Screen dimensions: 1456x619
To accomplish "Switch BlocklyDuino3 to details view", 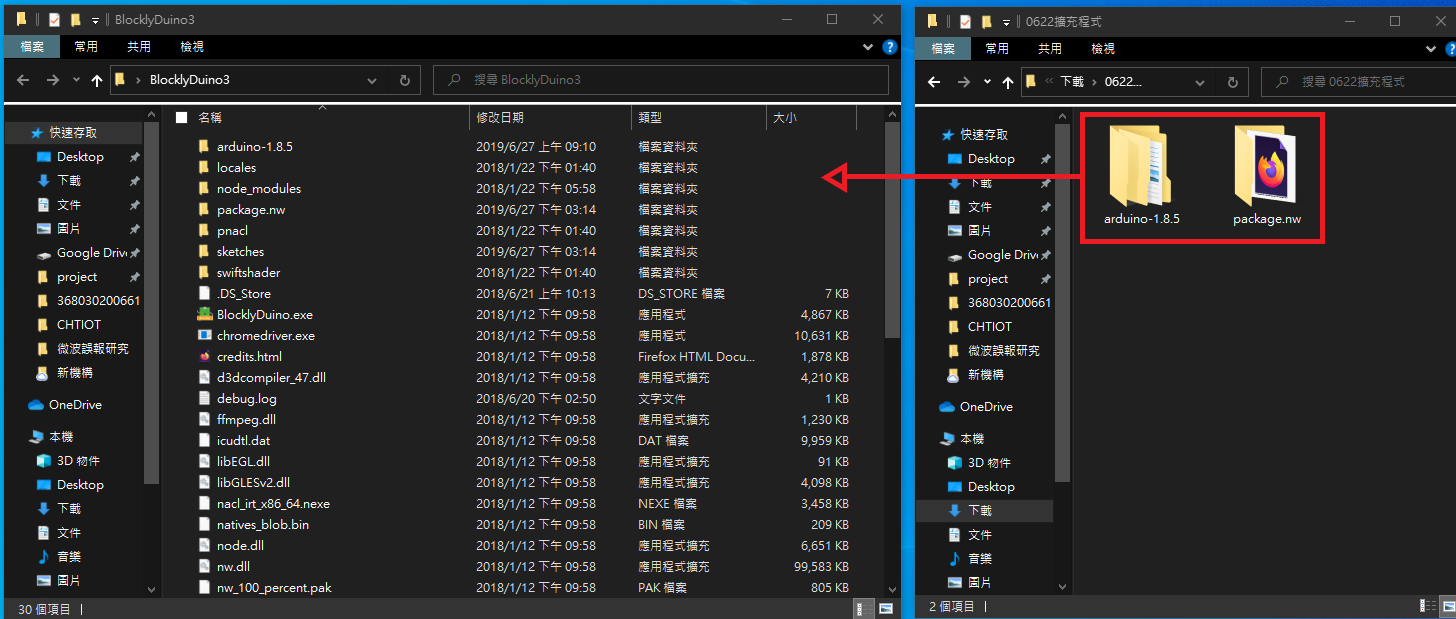I will [862, 608].
